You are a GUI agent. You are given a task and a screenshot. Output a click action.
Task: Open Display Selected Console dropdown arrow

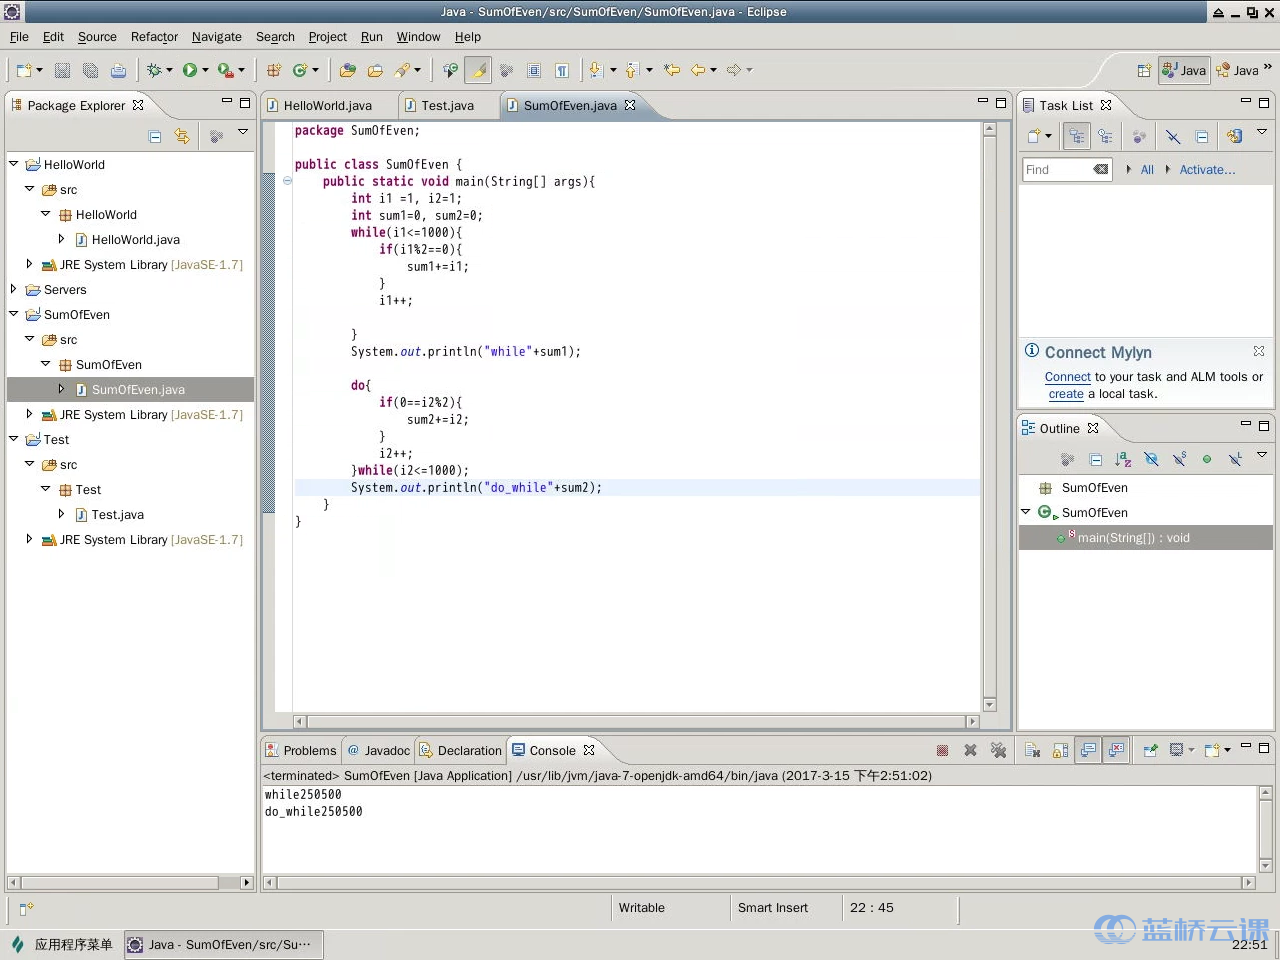1191,750
